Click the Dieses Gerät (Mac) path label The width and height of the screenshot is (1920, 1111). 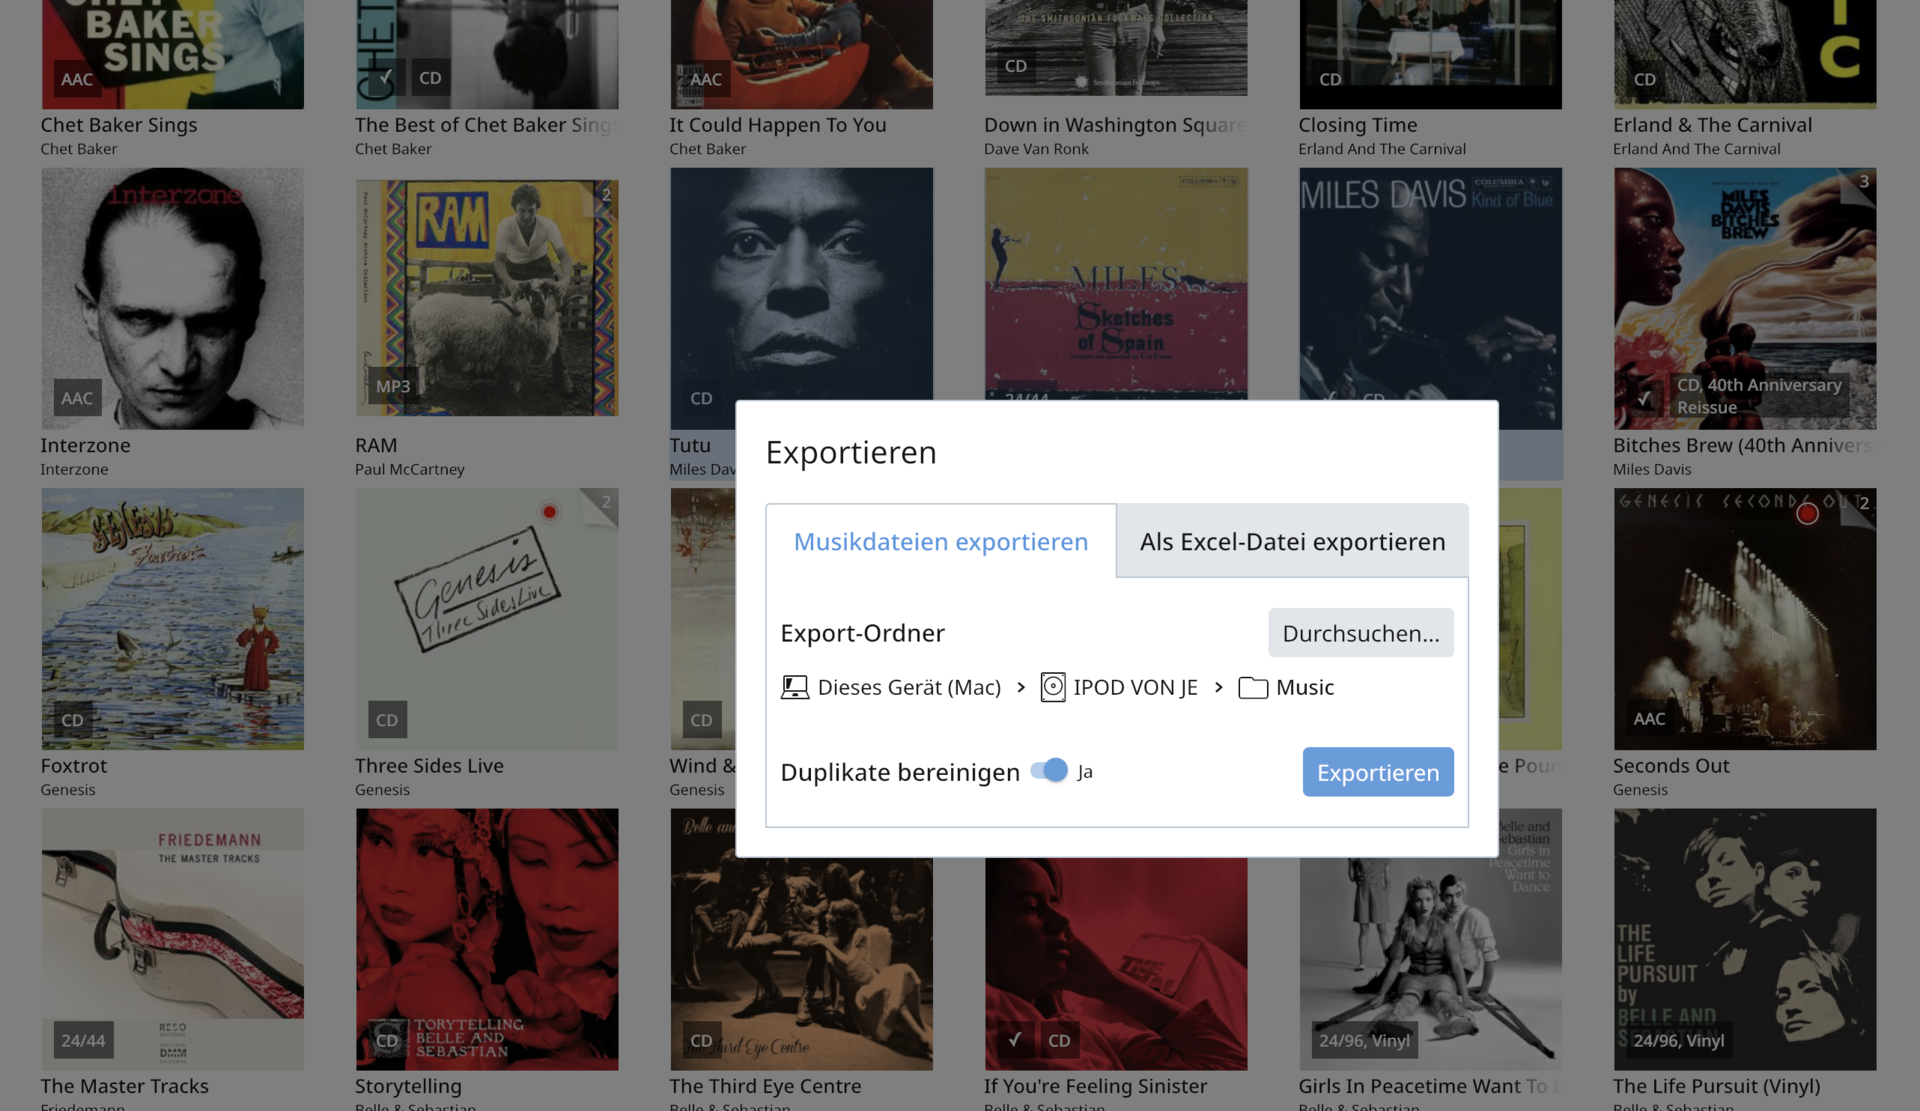point(909,688)
